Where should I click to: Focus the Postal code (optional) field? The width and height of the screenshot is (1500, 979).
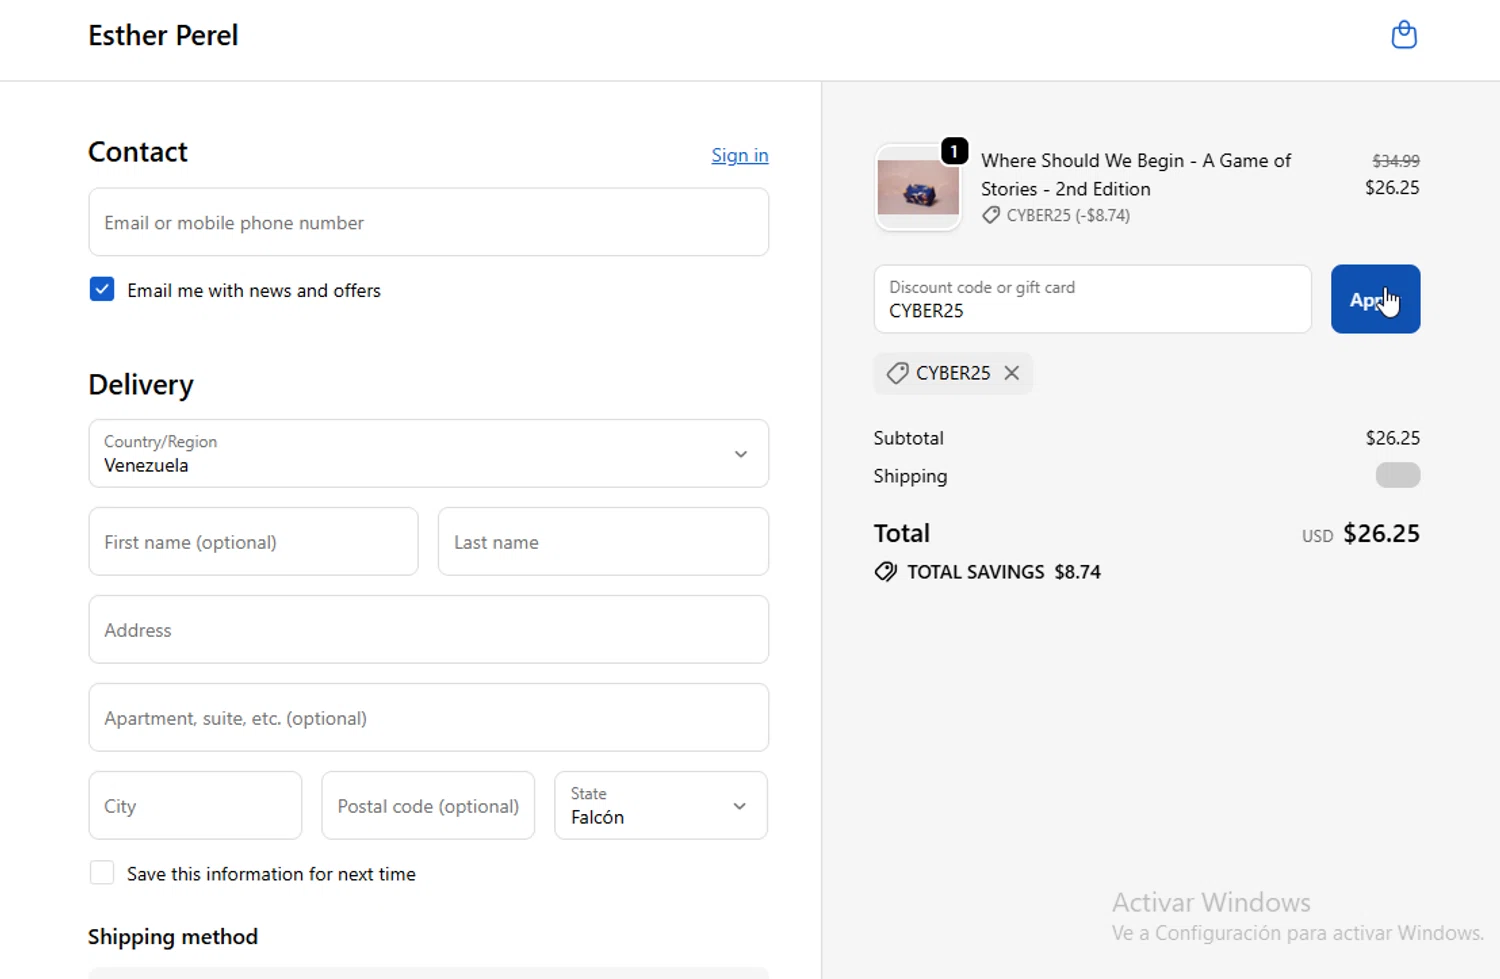point(428,806)
